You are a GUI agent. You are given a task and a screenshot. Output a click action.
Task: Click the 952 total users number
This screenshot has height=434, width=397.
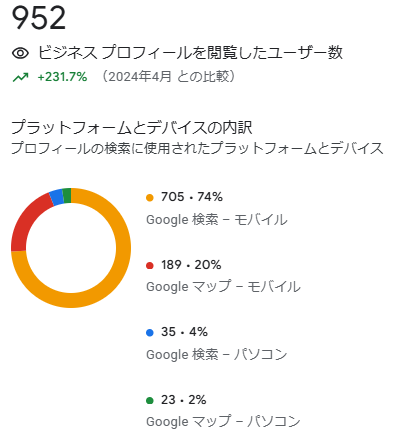point(39,18)
